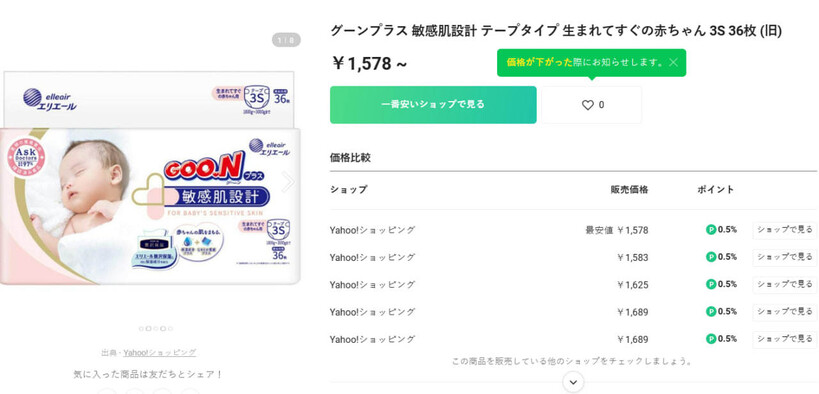The width and height of the screenshot is (819, 394).
Task: Show next product image with right arrow
Action: coord(288,182)
